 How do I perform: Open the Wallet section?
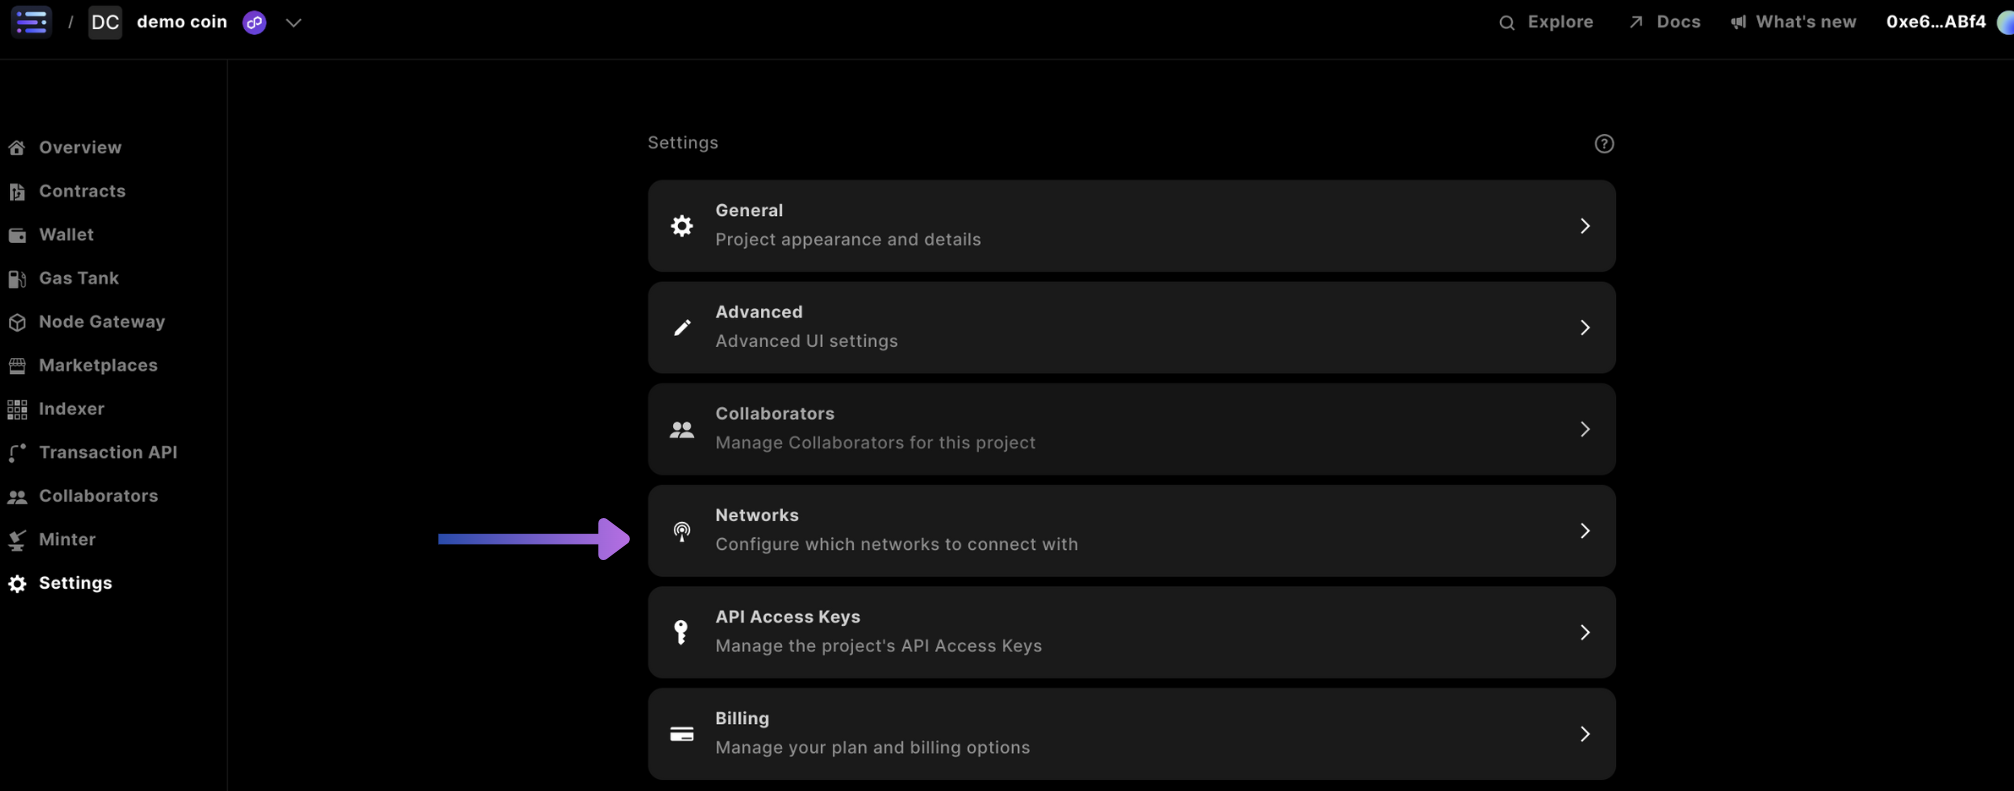click(x=66, y=234)
